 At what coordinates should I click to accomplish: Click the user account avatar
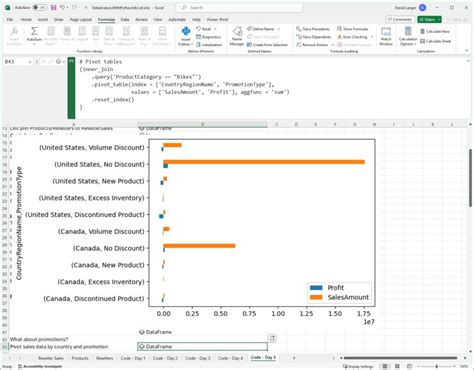(x=422, y=7)
